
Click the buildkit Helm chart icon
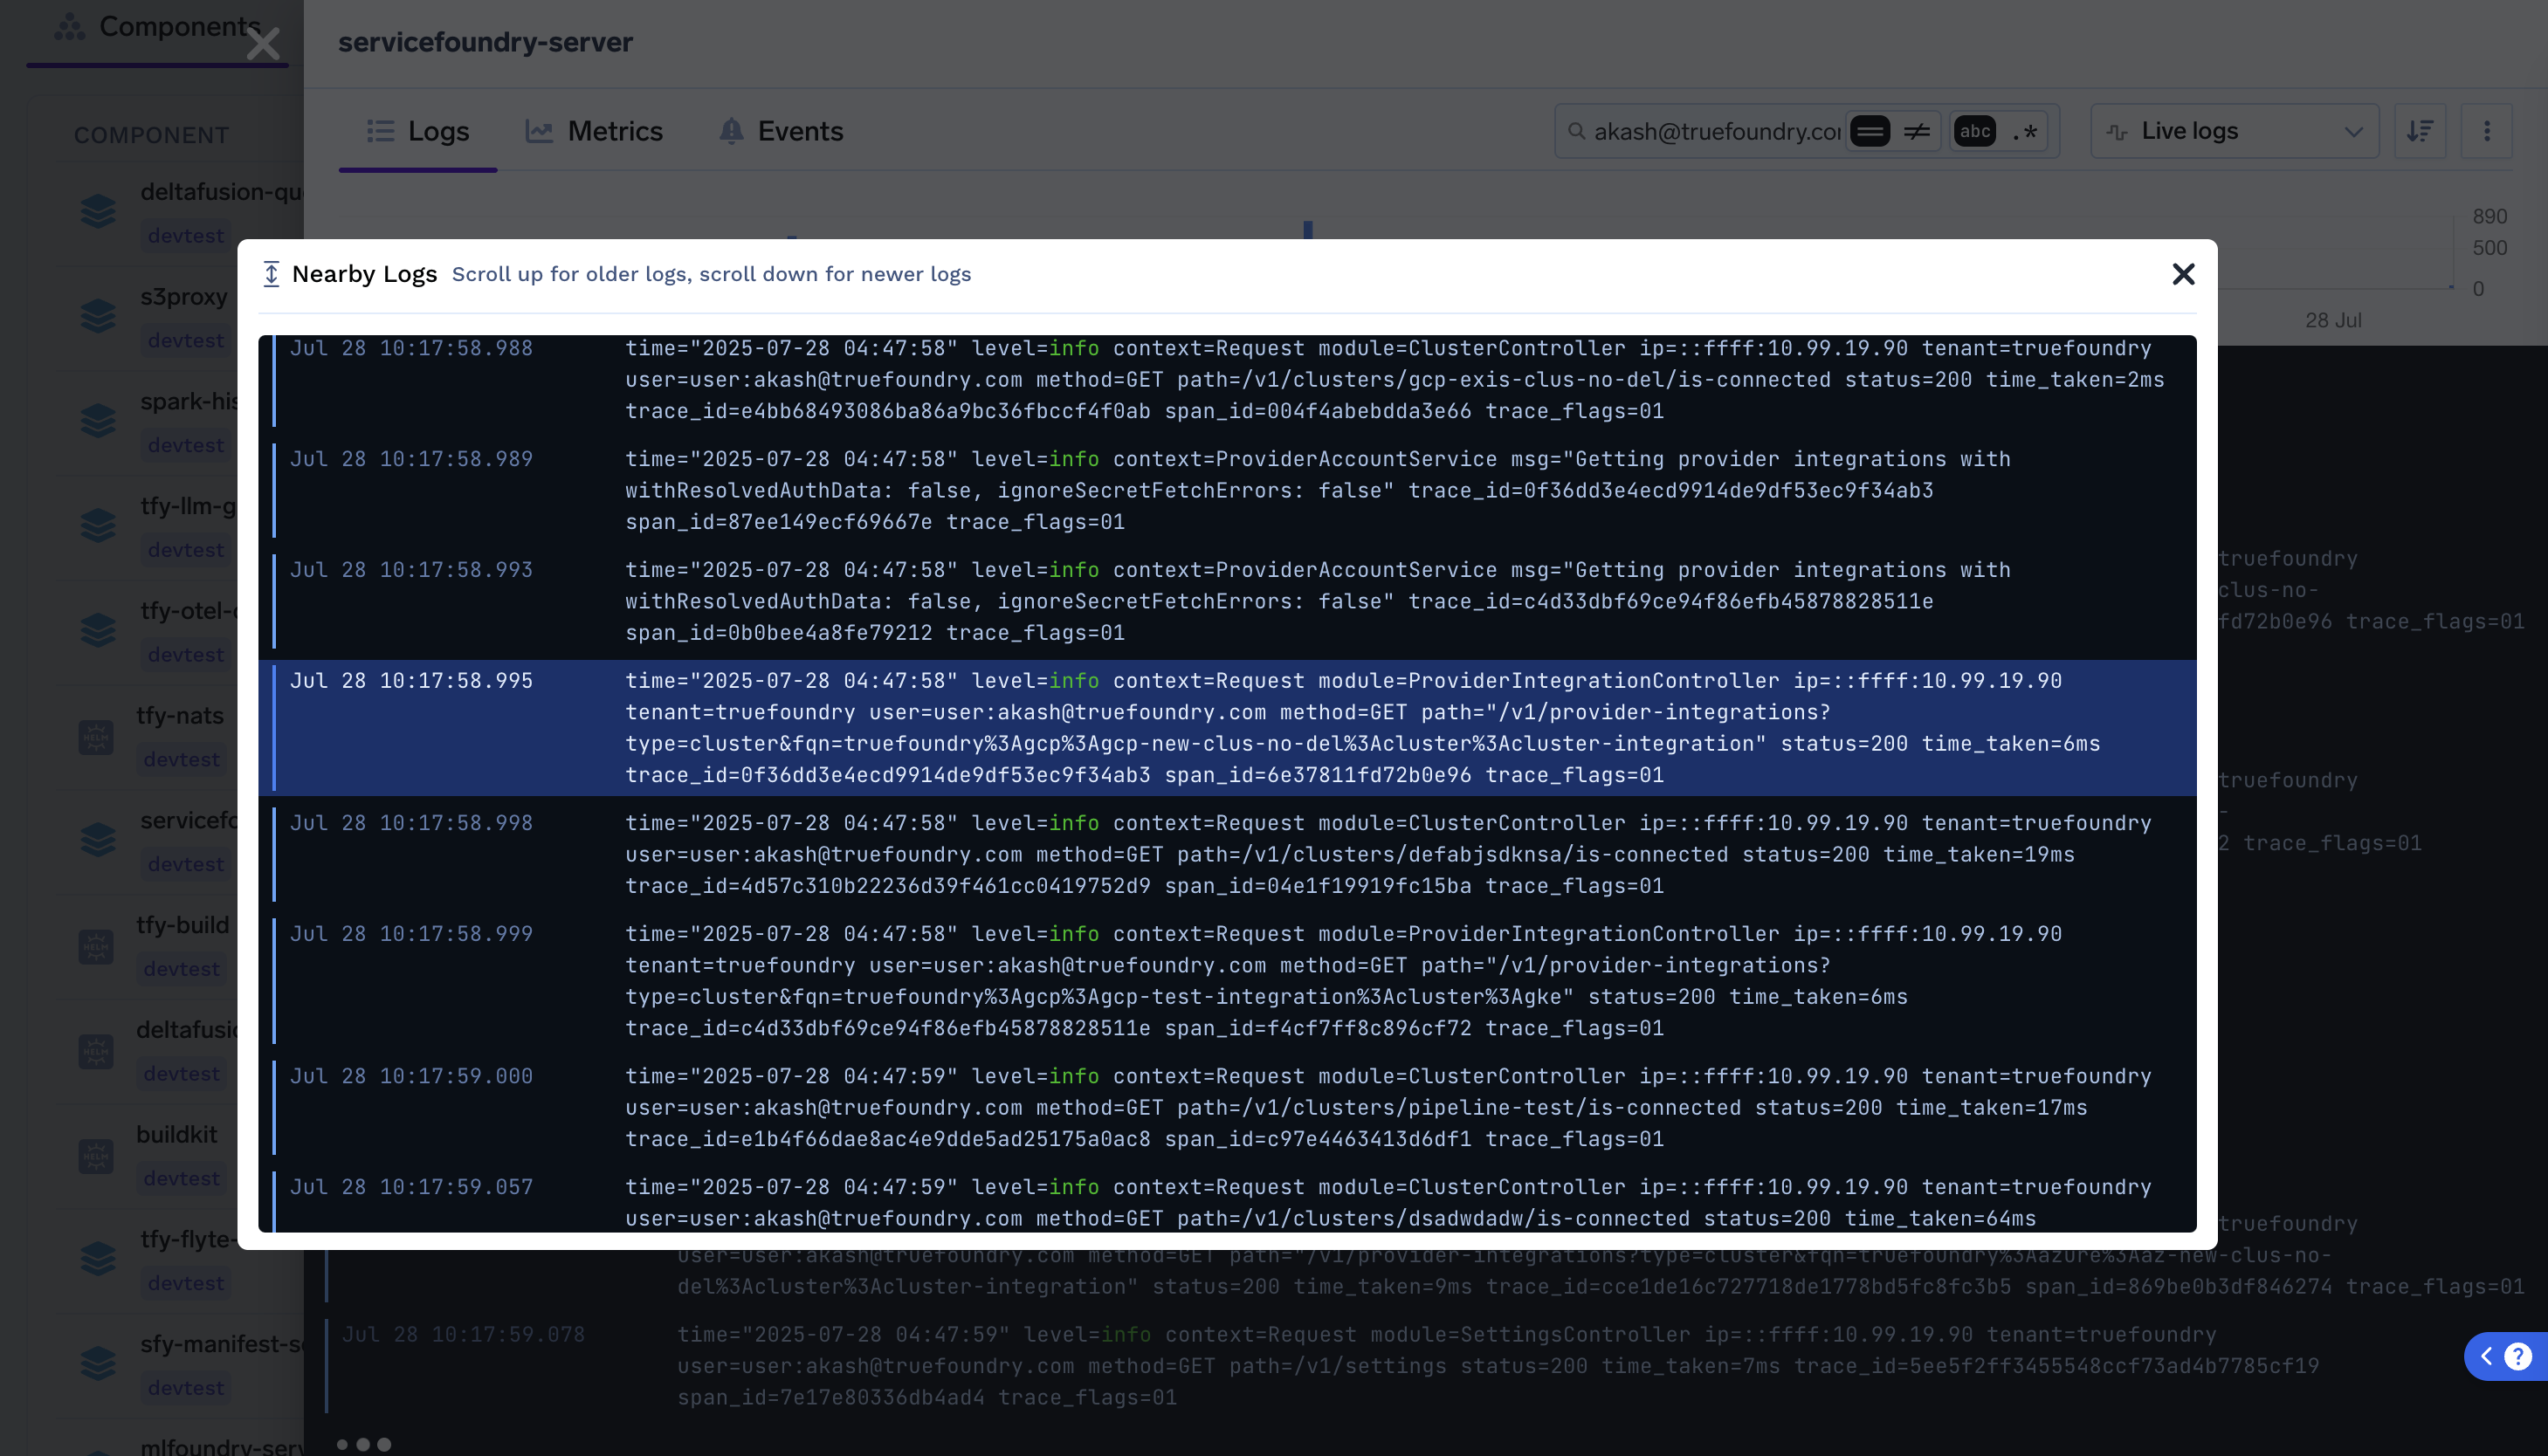(x=96, y=1156)
